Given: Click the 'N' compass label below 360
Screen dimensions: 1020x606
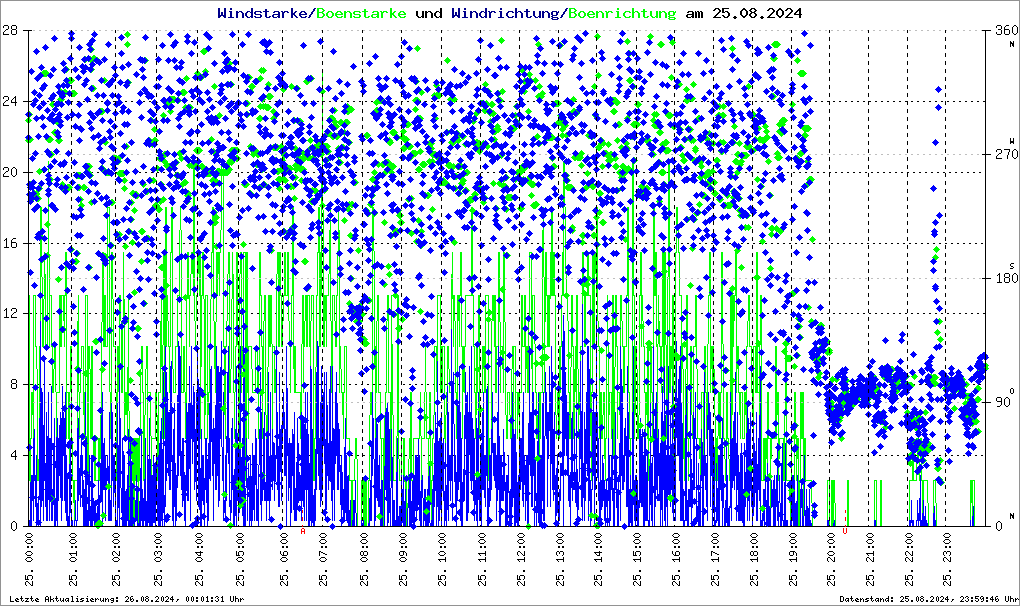Looking at the screenshot, I should [x=1012, y=44].
